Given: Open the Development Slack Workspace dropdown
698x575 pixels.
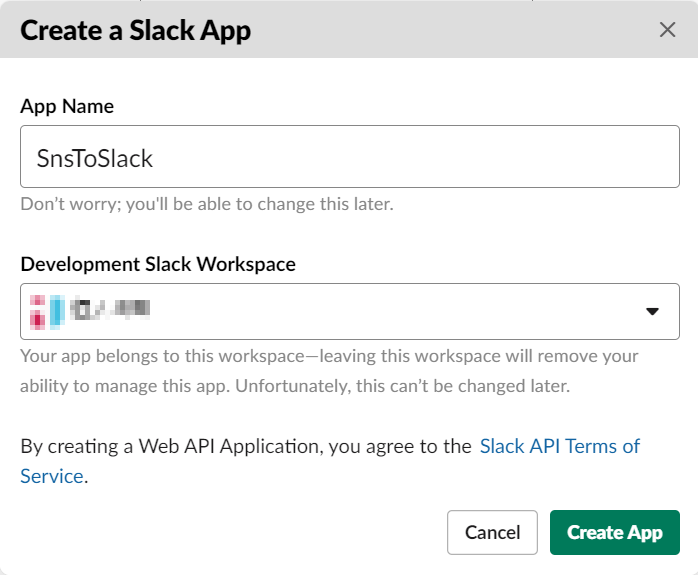Looking at the screenshot, I should 349,312.
